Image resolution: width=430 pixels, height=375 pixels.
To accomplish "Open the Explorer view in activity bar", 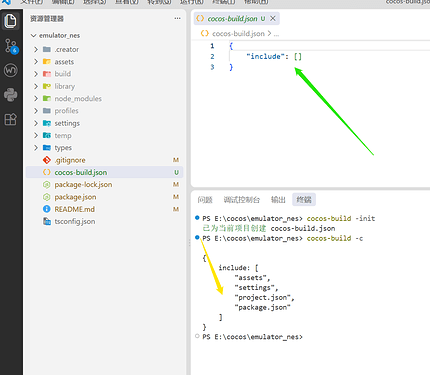I will coord(11,21).
